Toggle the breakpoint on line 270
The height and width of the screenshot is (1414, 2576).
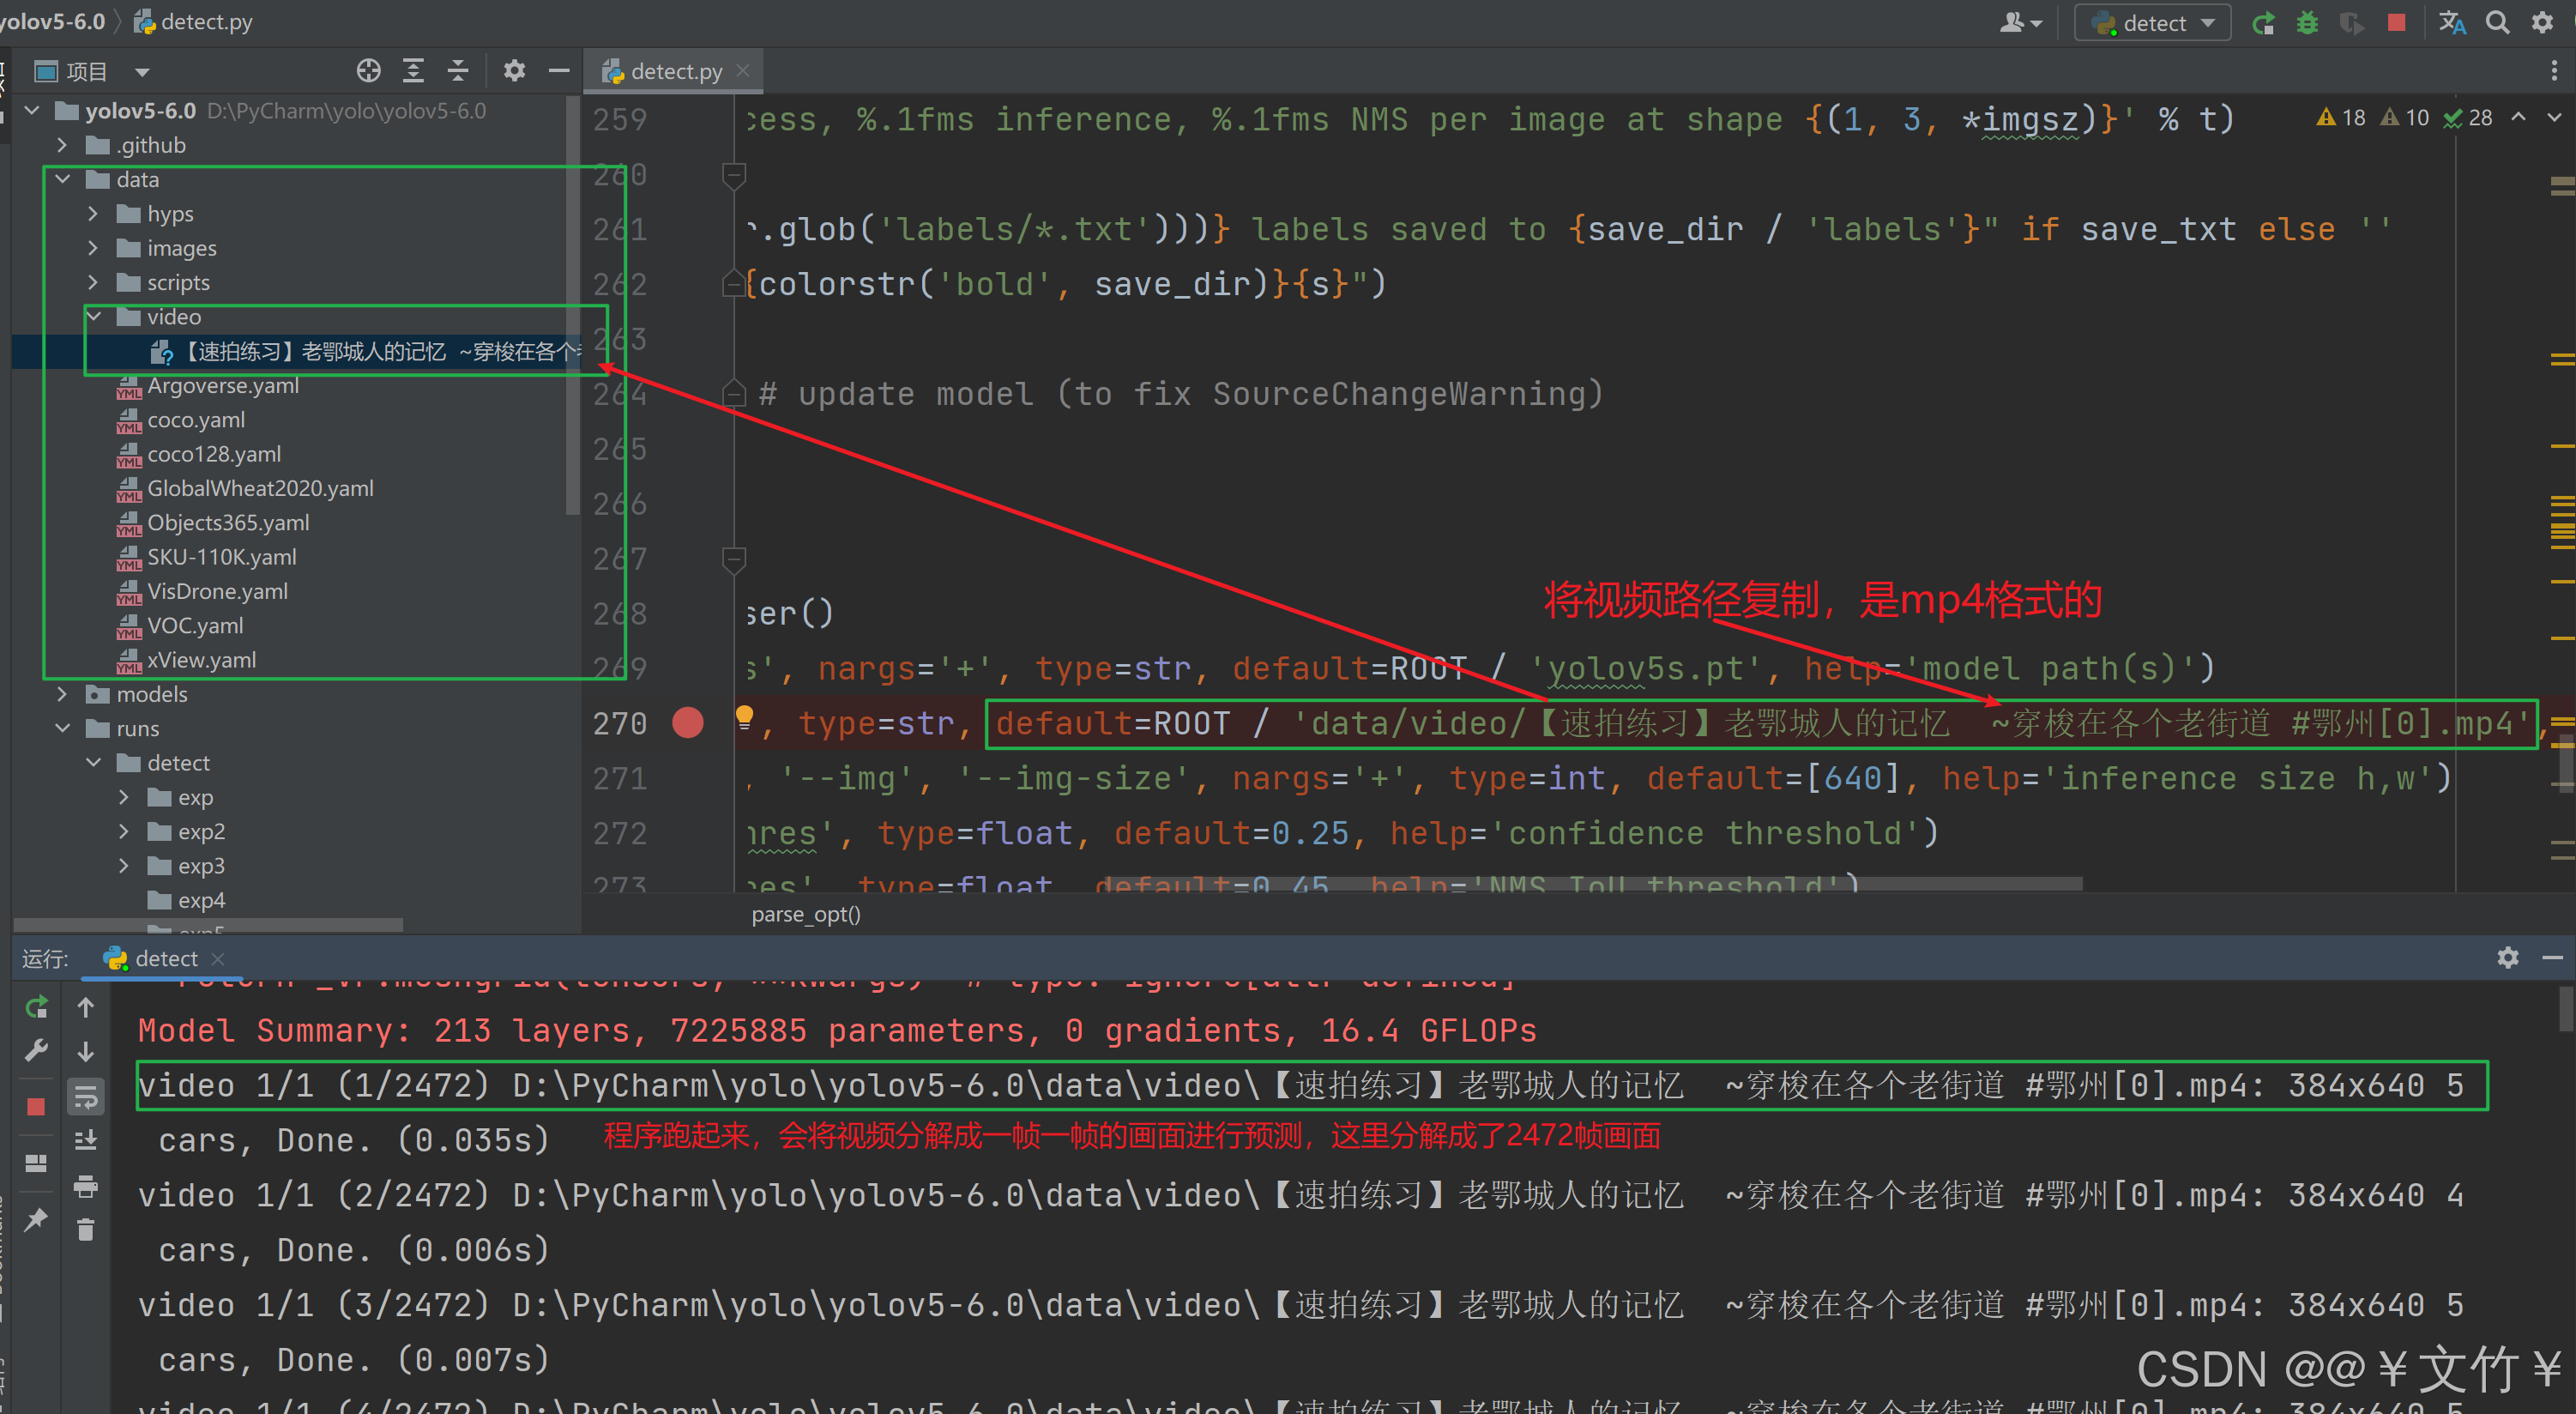click(x=688, y=722)
